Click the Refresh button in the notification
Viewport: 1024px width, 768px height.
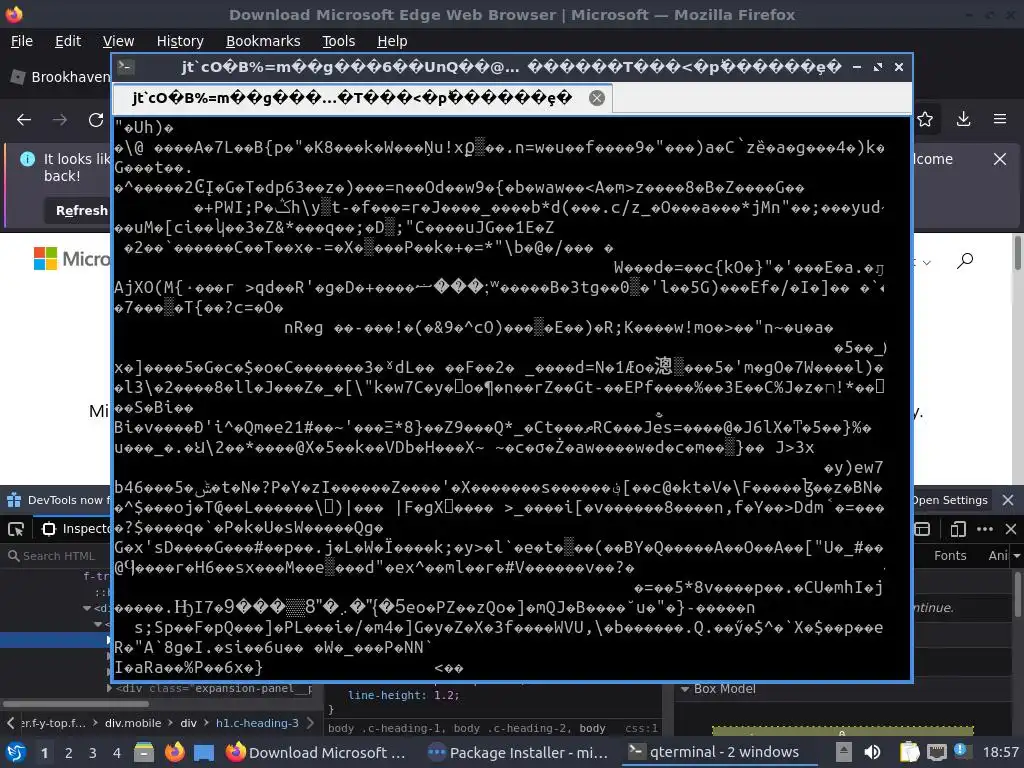[x=82, y=210]
